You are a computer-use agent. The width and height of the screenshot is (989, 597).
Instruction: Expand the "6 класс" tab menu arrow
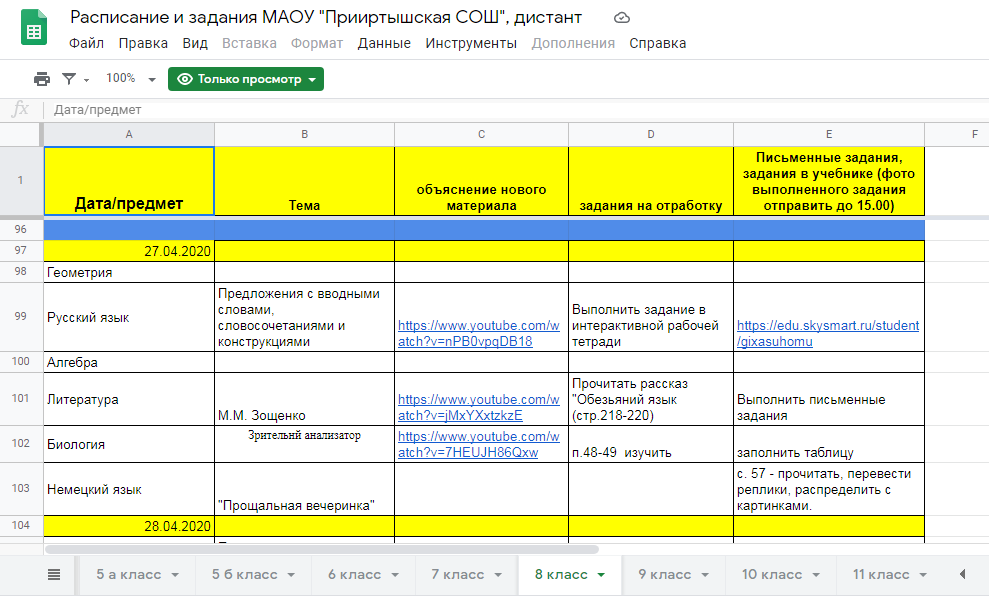395,575
